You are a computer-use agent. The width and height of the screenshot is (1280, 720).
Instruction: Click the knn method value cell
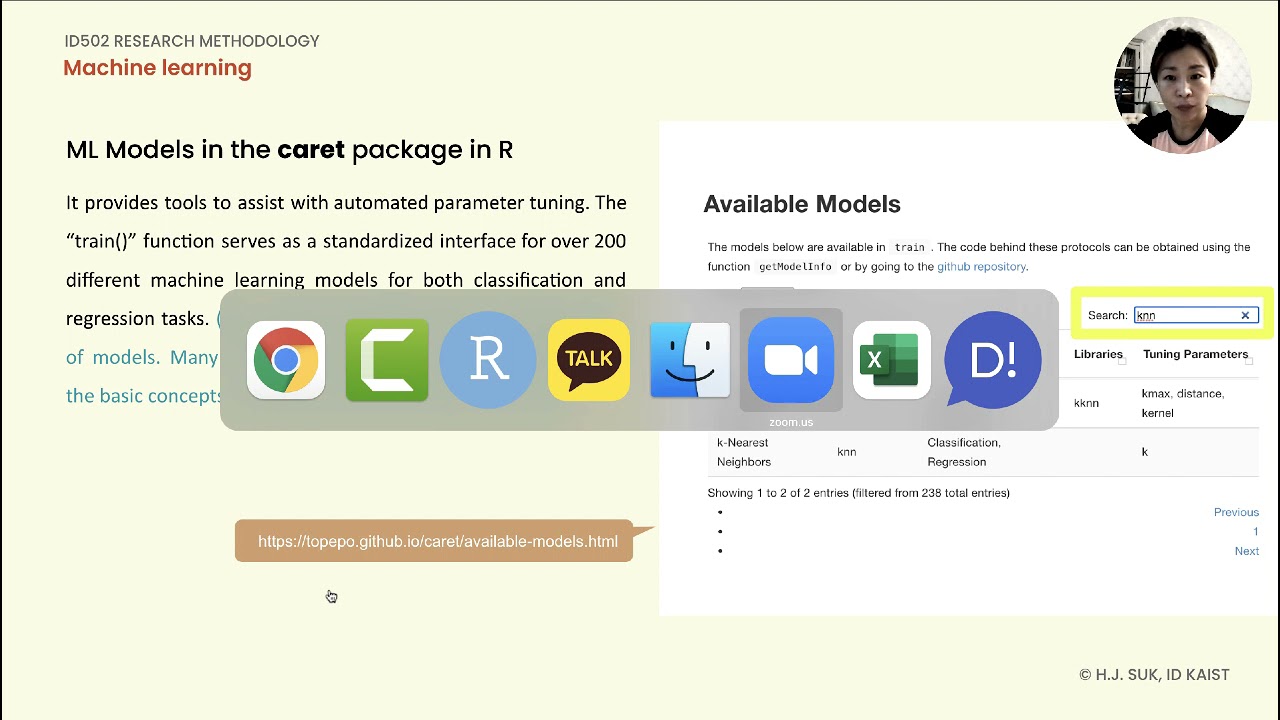coord(846,452)
